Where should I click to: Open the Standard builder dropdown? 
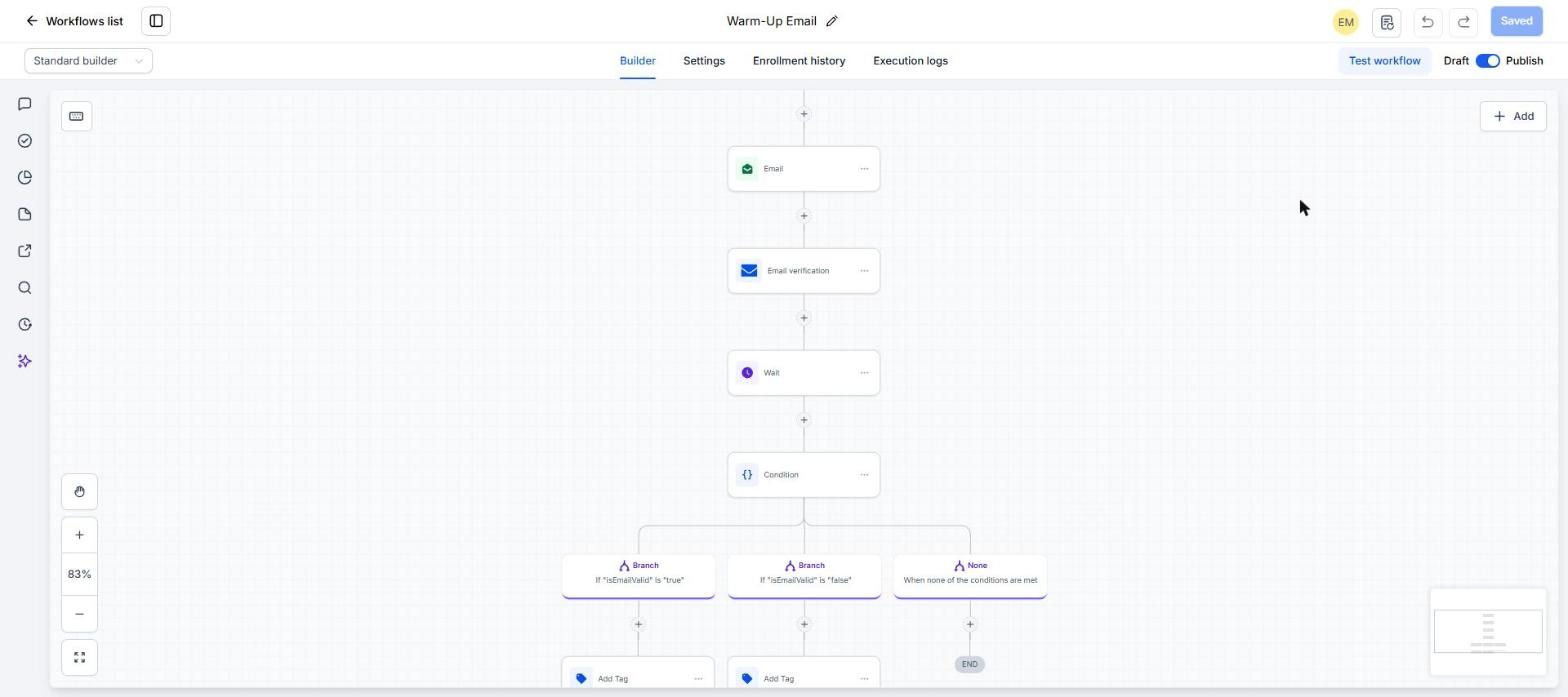(89, 61)
